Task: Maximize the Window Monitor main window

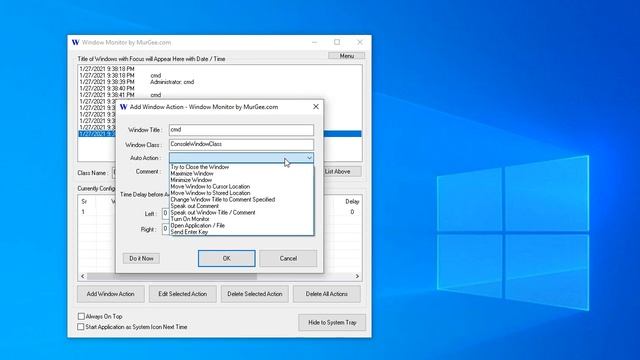Action: (x=337, y=42)
